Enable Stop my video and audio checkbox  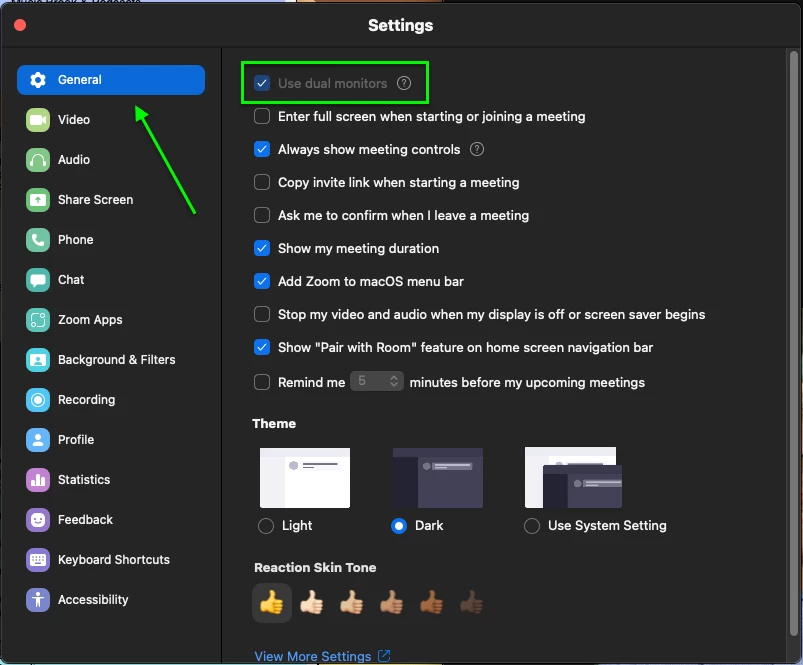coord(262,314)
